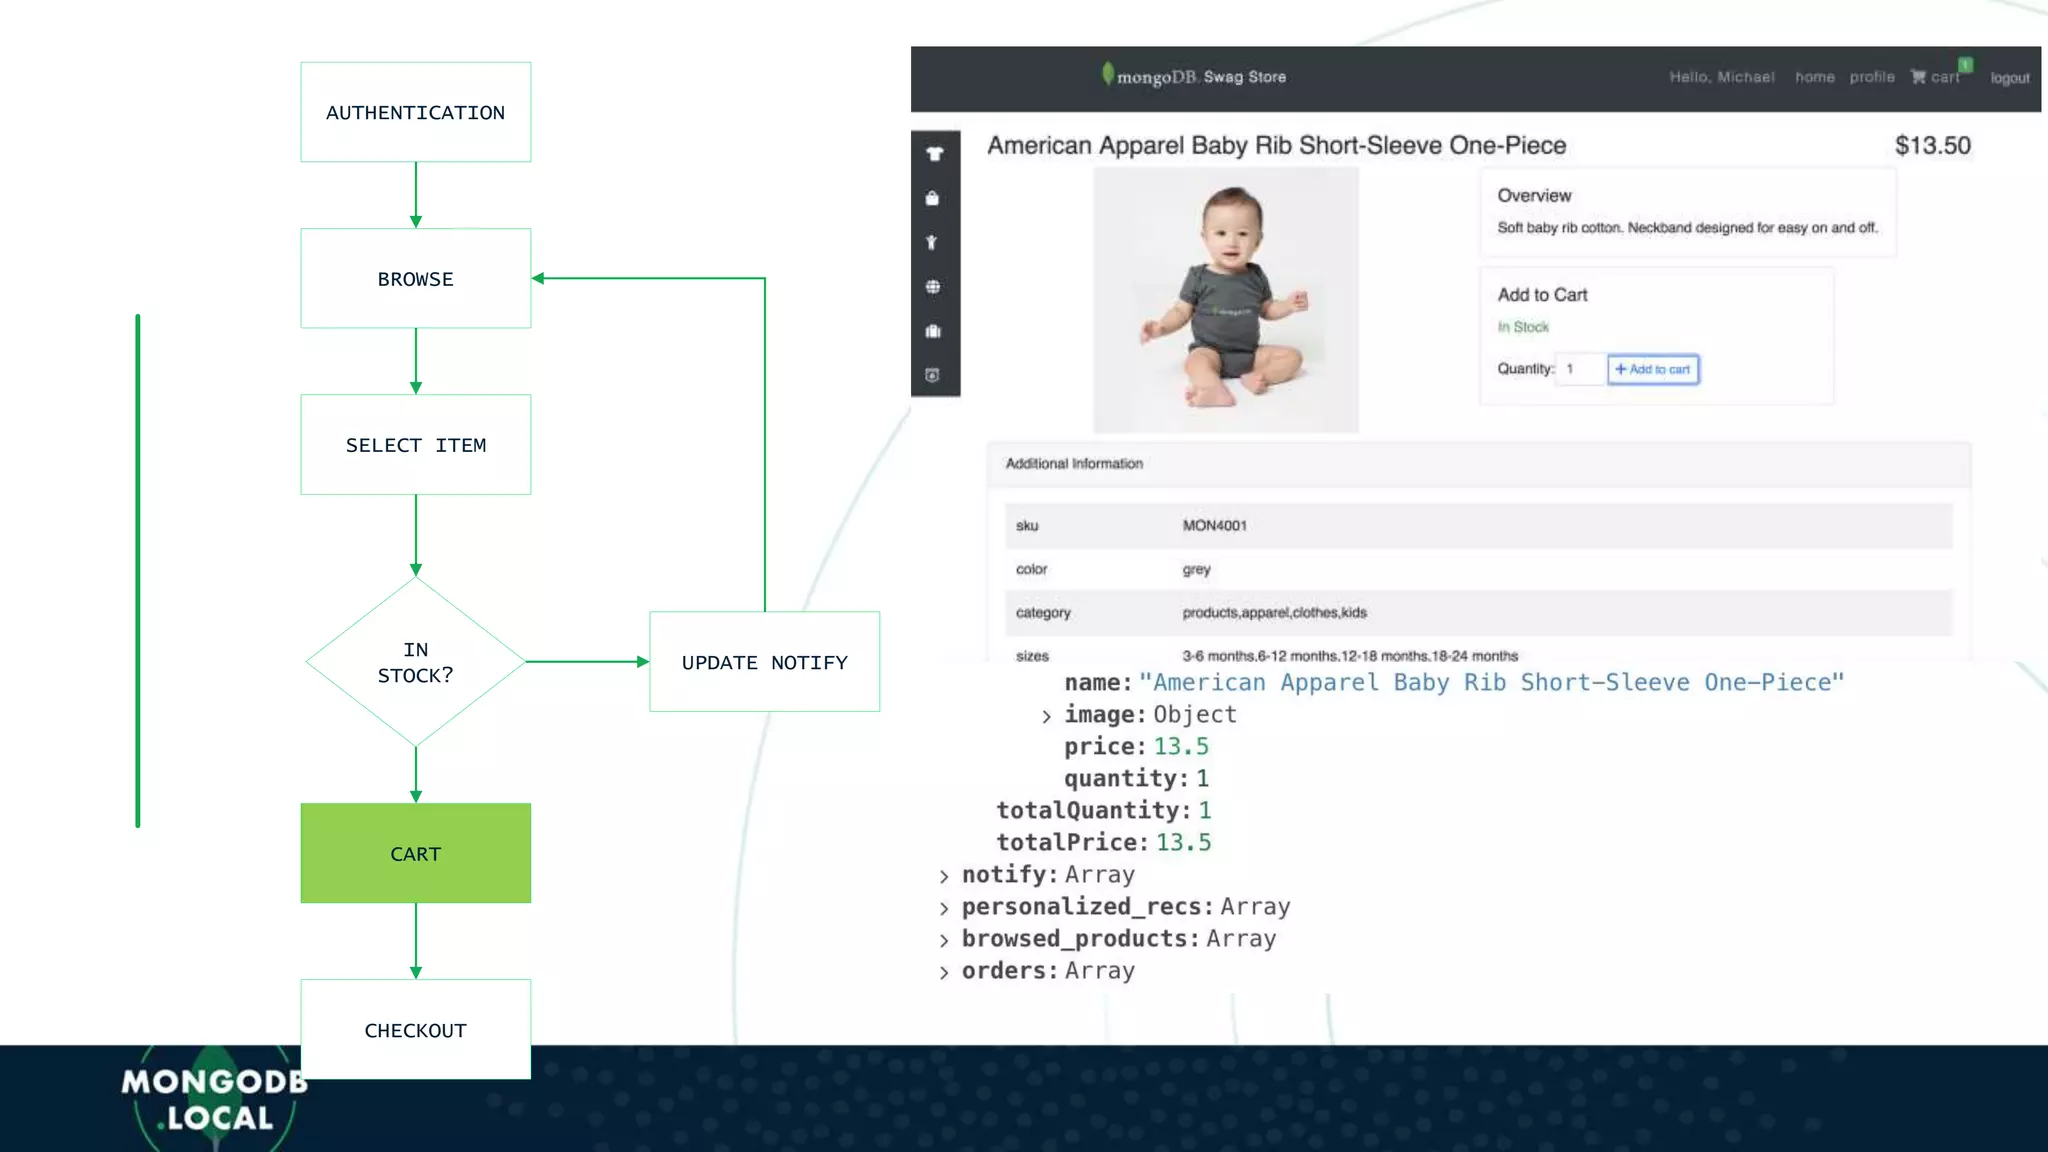
Task: Click the logout link
Action: point(2009,78)
